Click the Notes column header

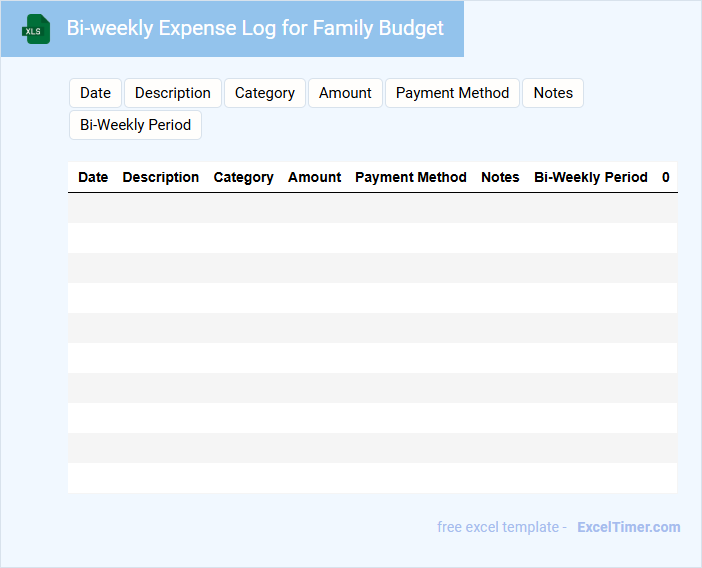coord(500,177)
